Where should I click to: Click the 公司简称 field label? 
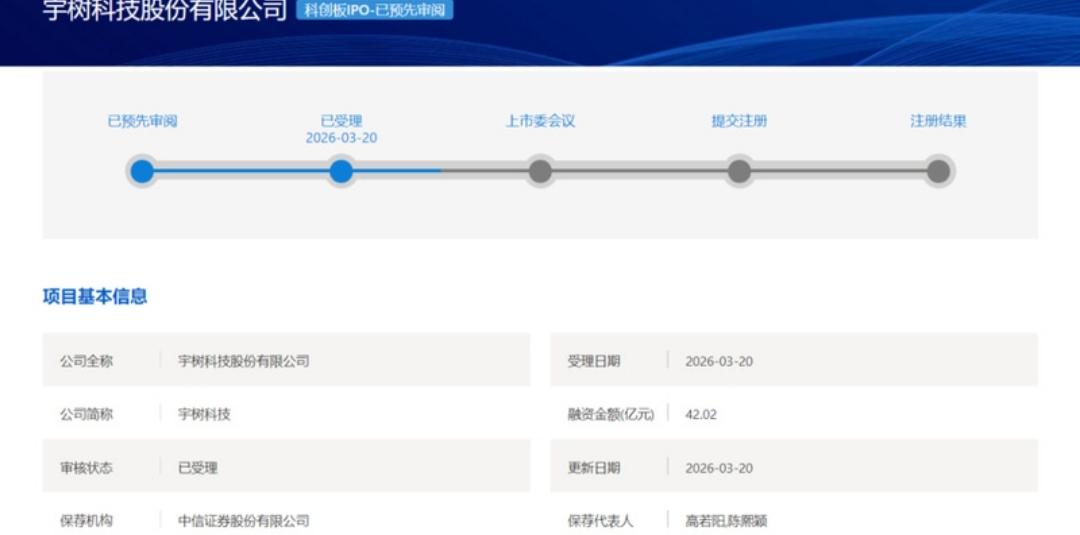(x=86, y=415)
